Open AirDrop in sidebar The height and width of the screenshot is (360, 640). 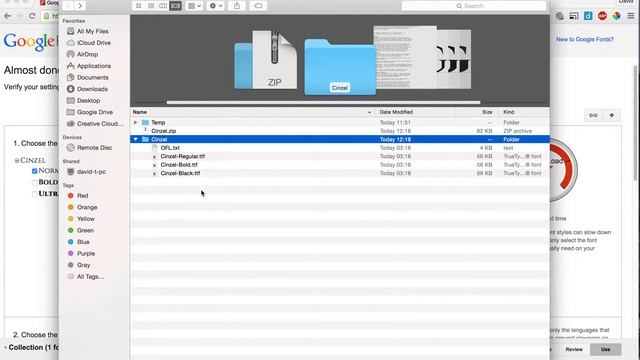coord(87,54)
